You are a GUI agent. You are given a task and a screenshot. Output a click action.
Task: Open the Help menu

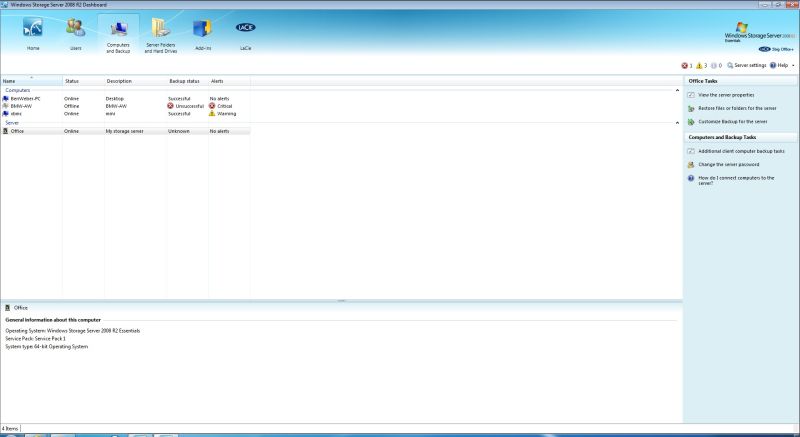coord(780,66)
